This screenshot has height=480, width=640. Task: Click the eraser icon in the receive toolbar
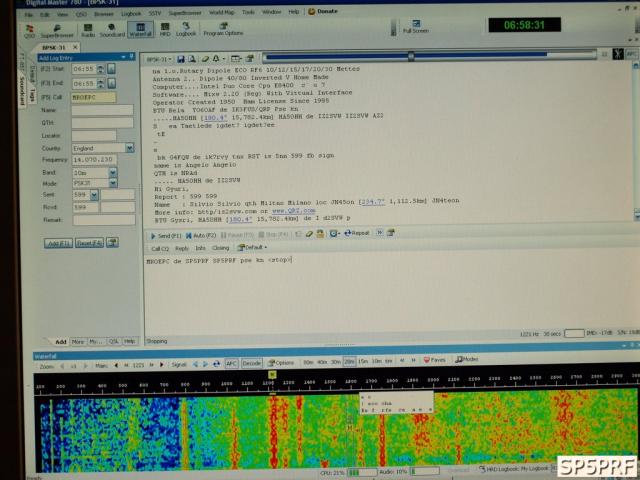(205, 59)
